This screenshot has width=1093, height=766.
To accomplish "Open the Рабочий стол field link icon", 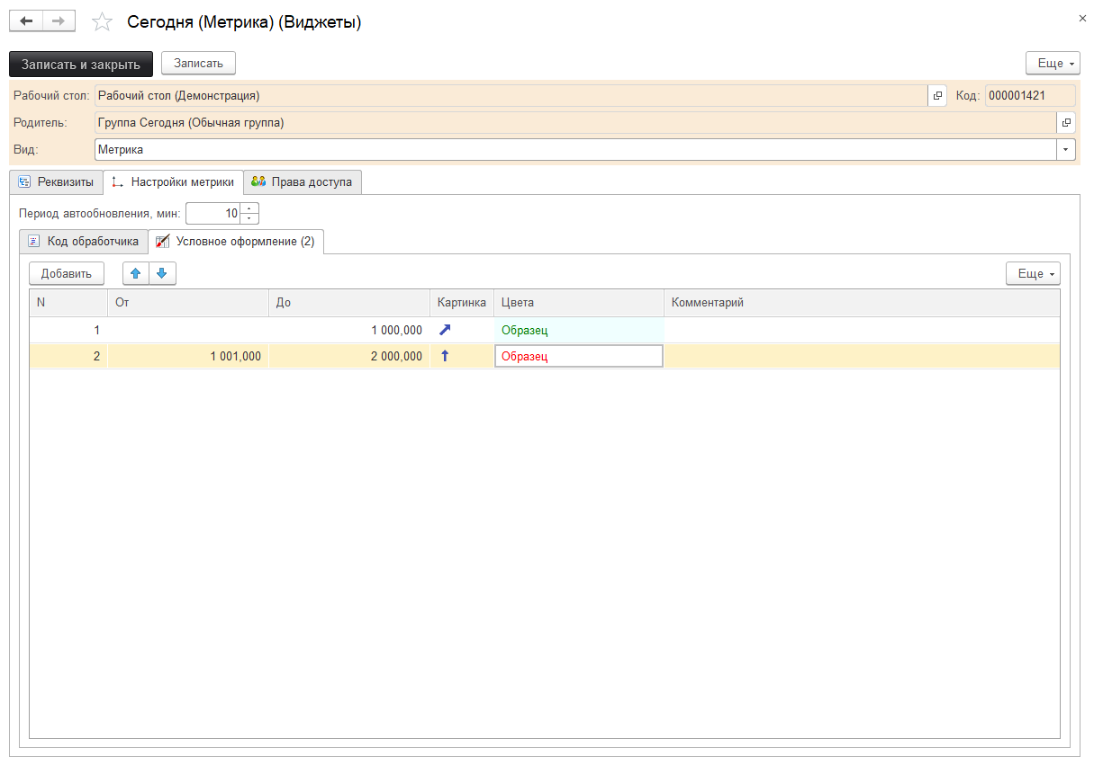I will click(937, 96).
